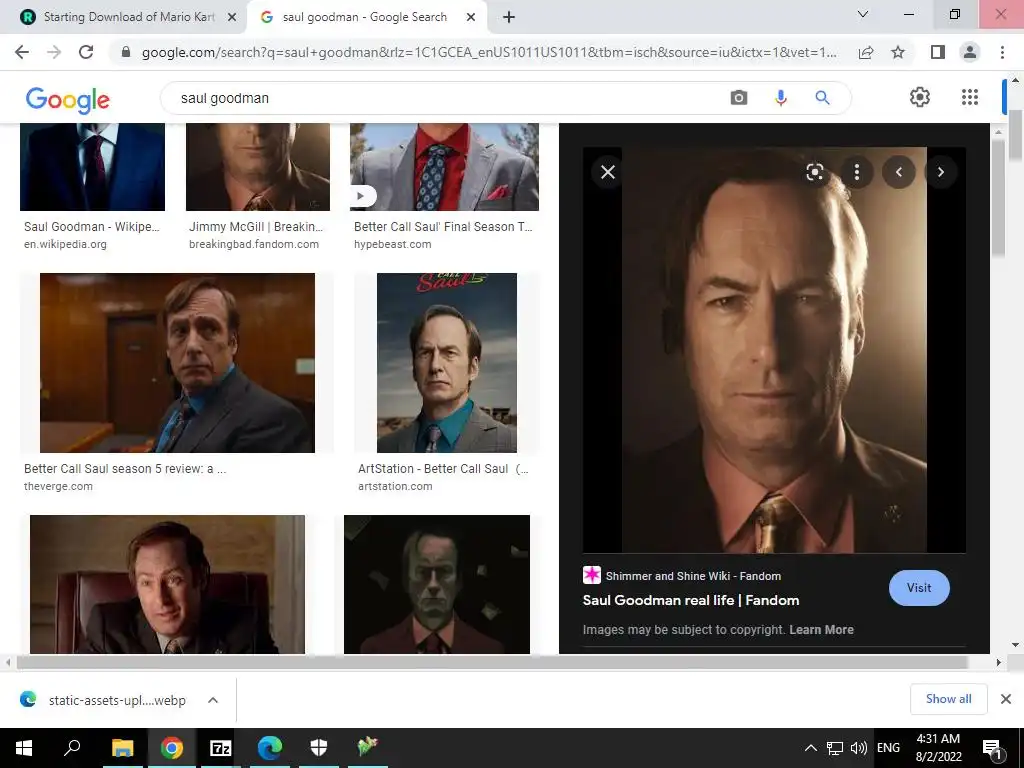Go to previous image in preview
This screenshot has height=768, width=1024.
pos(899,172)
